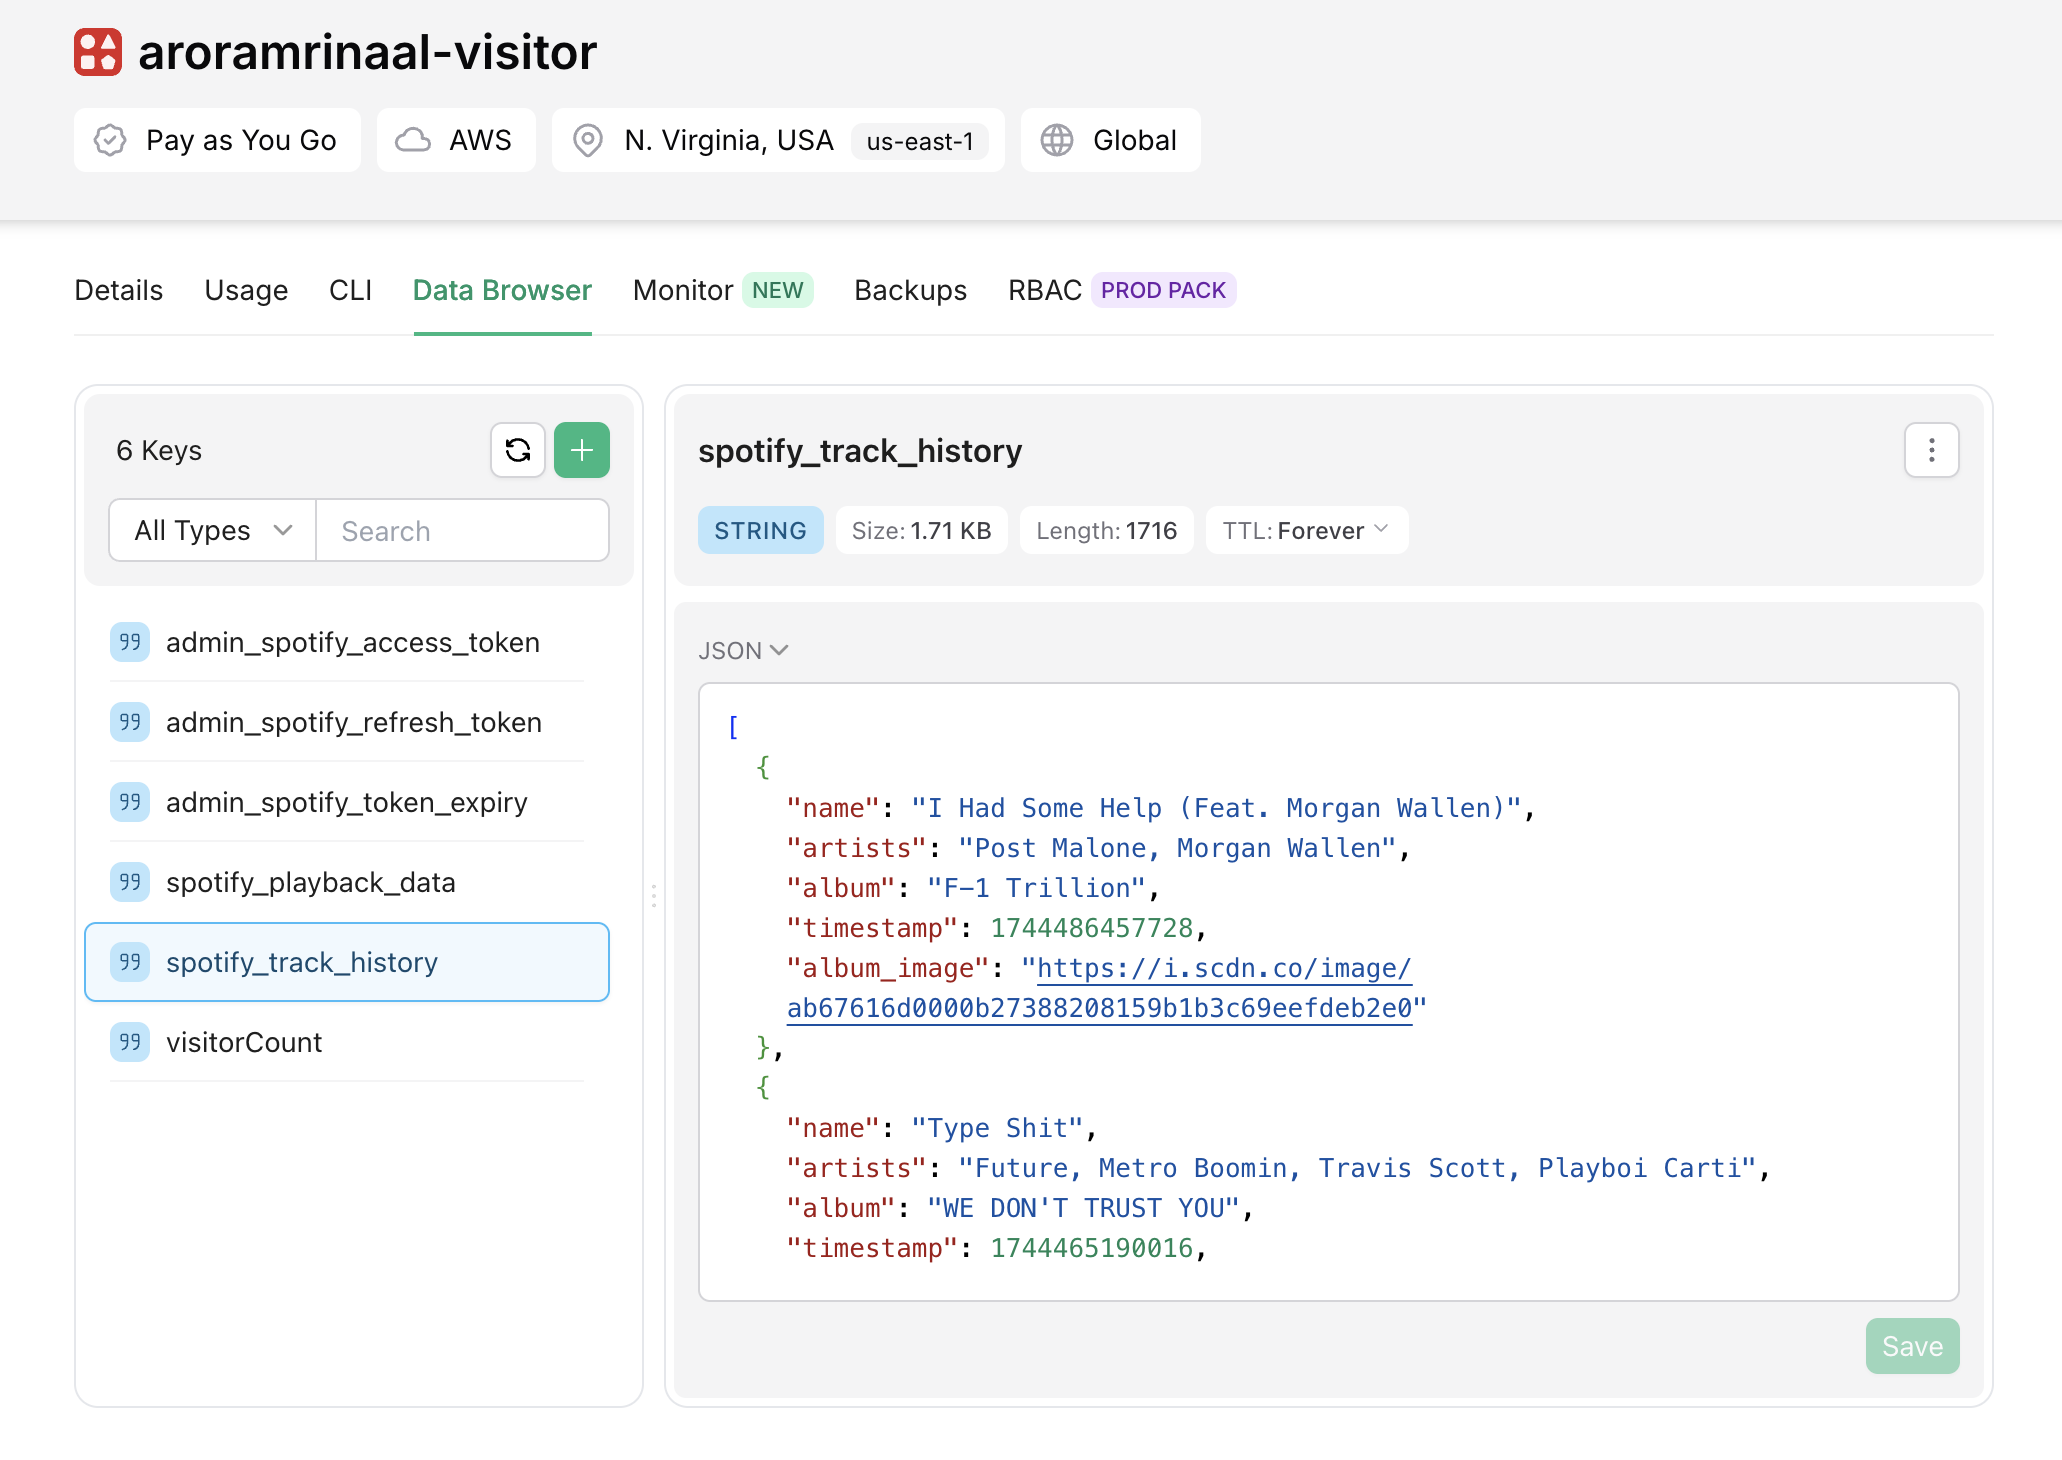Click the us-east-1 region badge
The height and width of the screenshot is (1460, 2062).
click(x=920, y=141)
